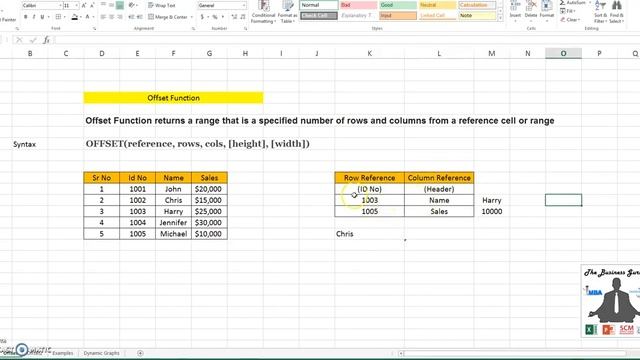This screenshot has height=360, width=640.
Task: Open the Format as Table menu
Action: point(287,12)
